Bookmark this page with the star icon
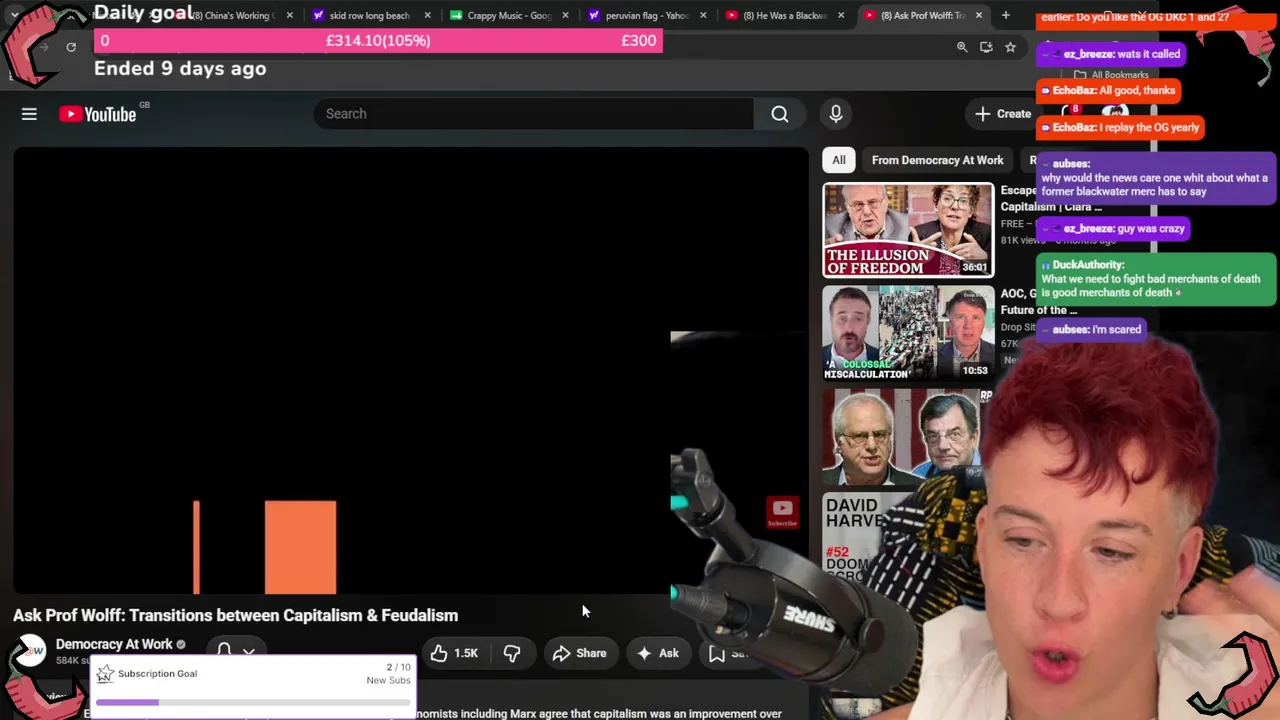This screenshot has height=720, width=1280. pos(1010,47)
